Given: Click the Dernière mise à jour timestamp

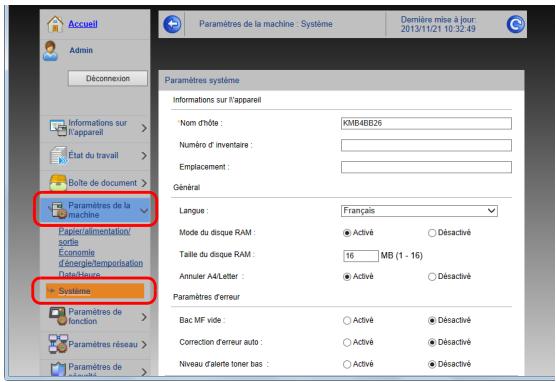Looking at the screenshot, I should [438, 24].
